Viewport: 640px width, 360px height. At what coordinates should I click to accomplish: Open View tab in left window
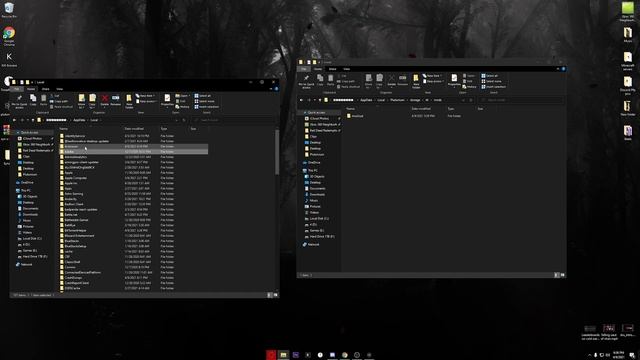pyautogui.click(x=60, y=89)
